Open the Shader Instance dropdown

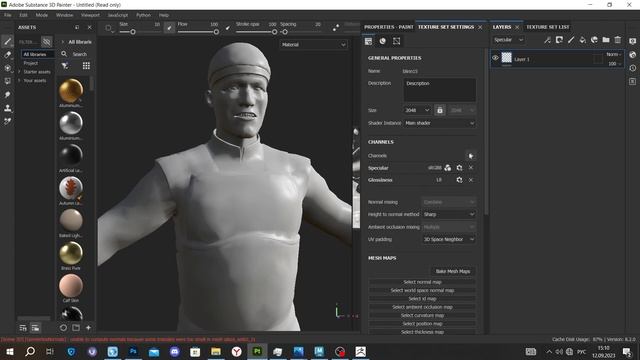pyautogui.click(x=440, y=123)
